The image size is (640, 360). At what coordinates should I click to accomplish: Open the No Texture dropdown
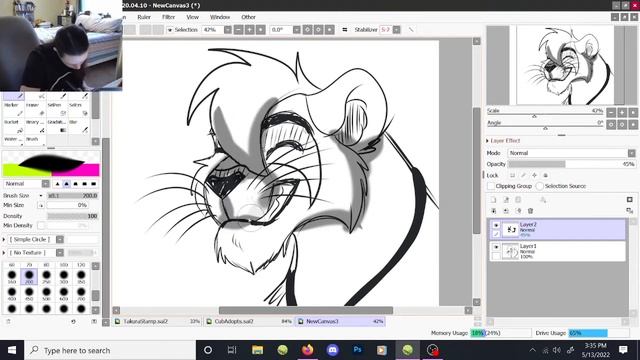tap(60, 253)
